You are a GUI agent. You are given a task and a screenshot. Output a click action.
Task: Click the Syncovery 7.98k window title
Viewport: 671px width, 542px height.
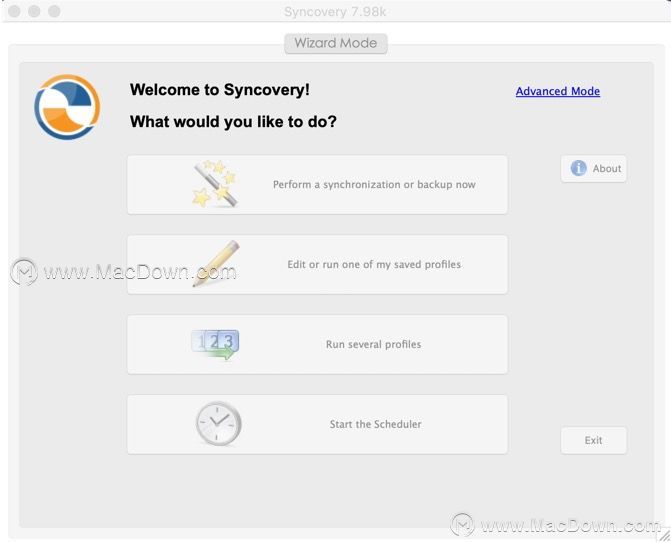(335, 12)
